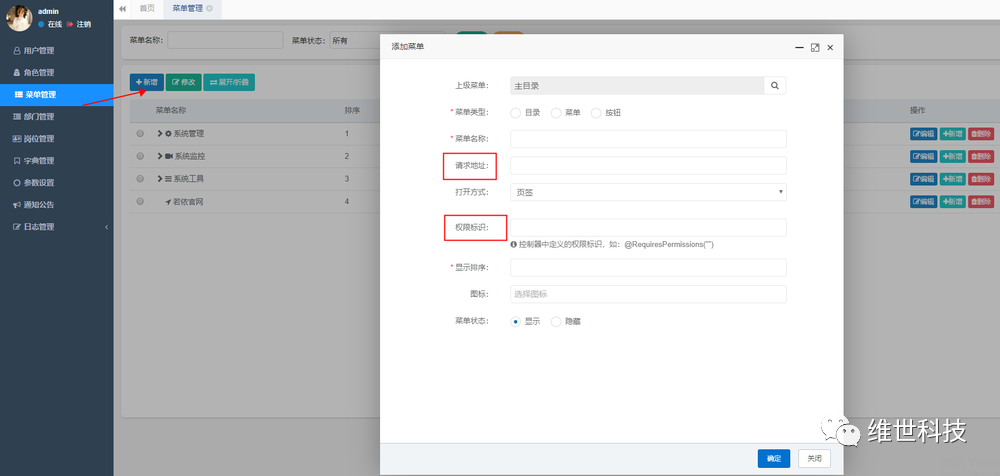Viewport: 1000px width, 476px height.
Task: Click the dialog 菜单名称 input
Action: coord(648,138)
